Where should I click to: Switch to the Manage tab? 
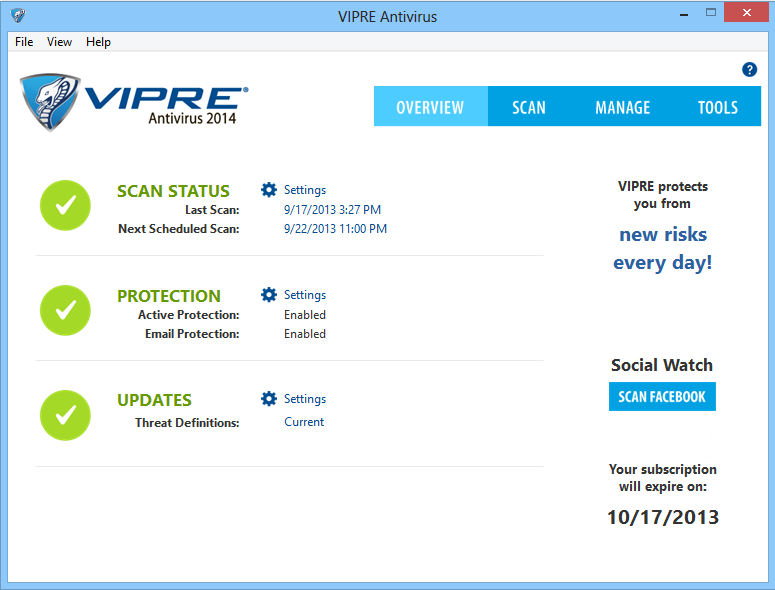(622, 107)
